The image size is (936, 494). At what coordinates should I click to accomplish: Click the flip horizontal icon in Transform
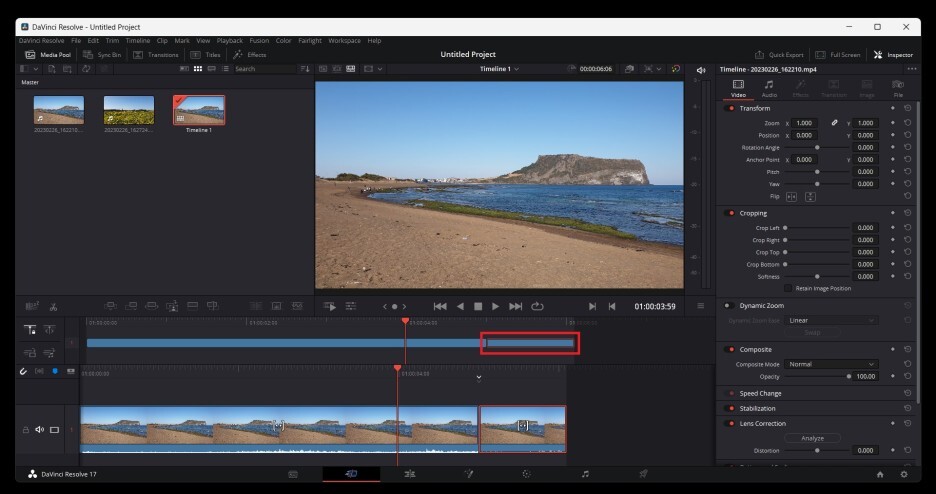[x=791, y=197]
